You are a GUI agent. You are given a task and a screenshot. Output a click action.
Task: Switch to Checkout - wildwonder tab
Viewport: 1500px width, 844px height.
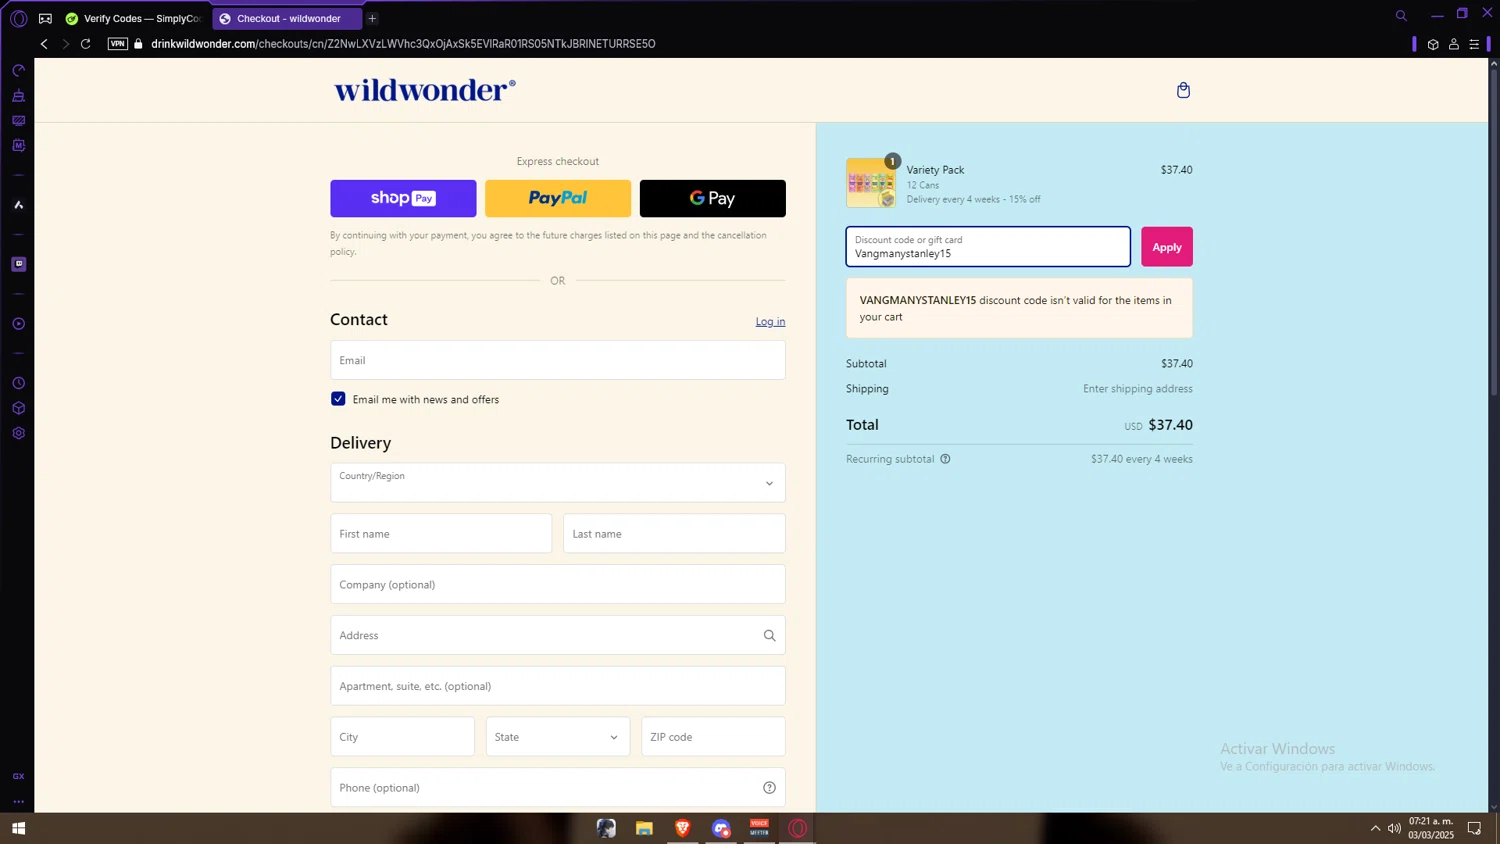coord(286,18)
